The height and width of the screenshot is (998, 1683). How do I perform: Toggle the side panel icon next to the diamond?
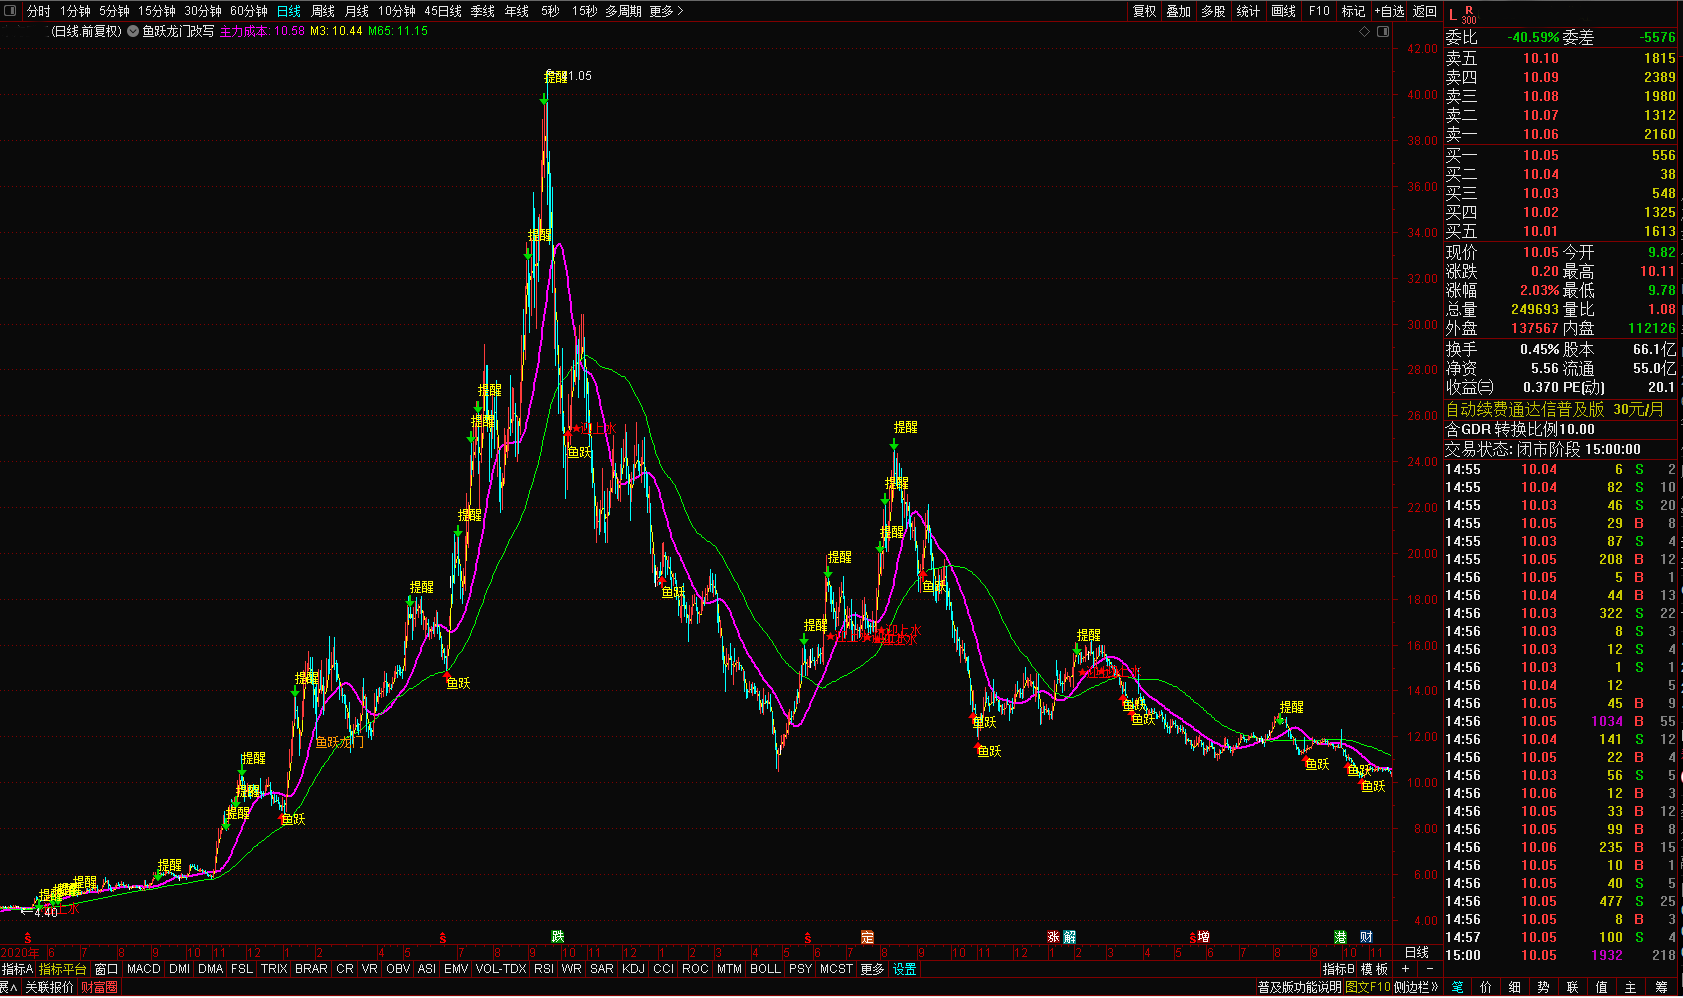click(1383, 31)
